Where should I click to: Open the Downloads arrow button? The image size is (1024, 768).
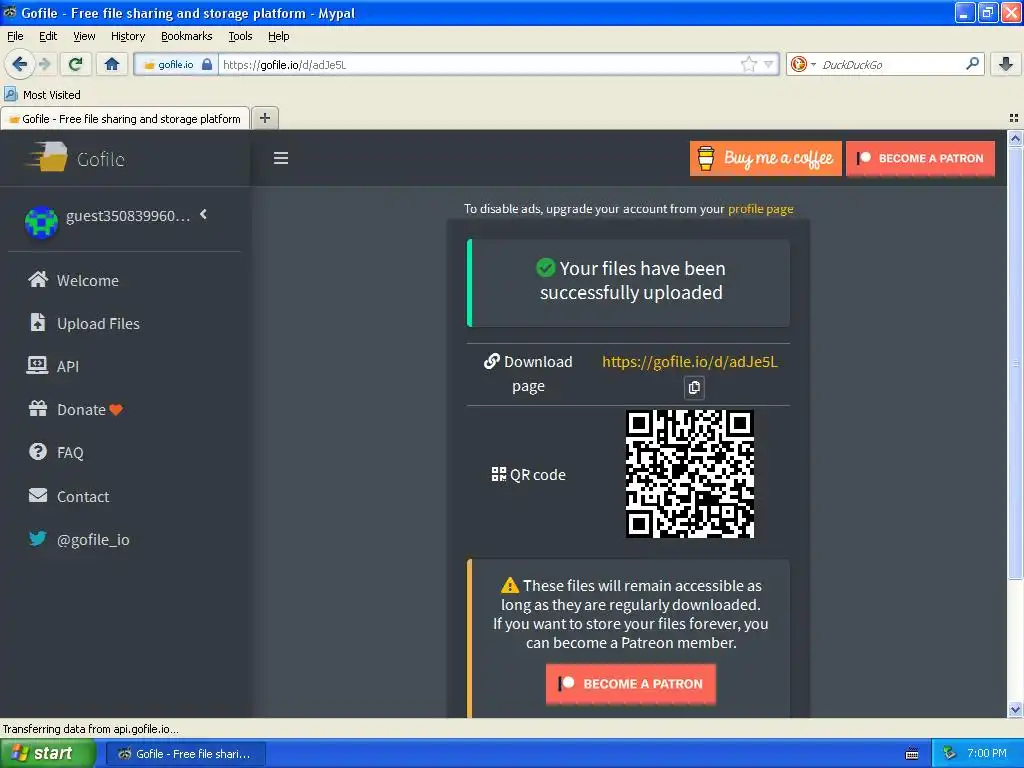1006,64
